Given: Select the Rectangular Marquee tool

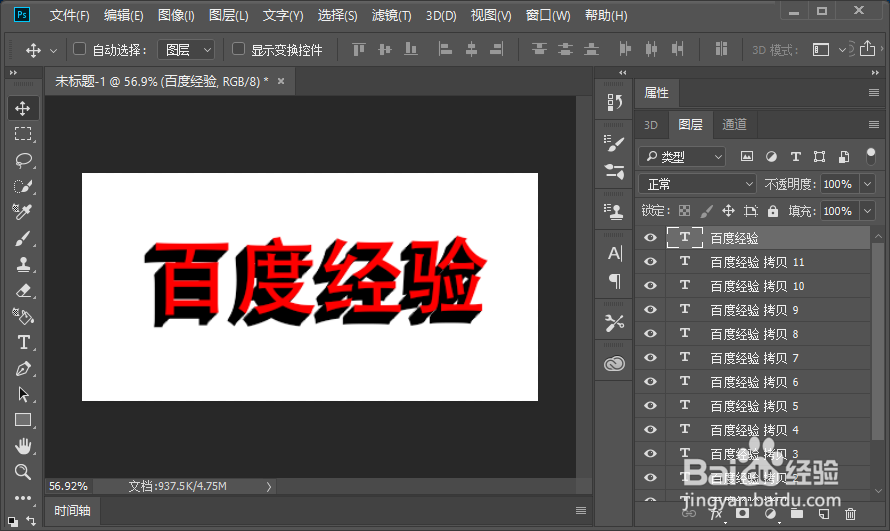Looking at the screenshot, I should click(x=23, y=134).
